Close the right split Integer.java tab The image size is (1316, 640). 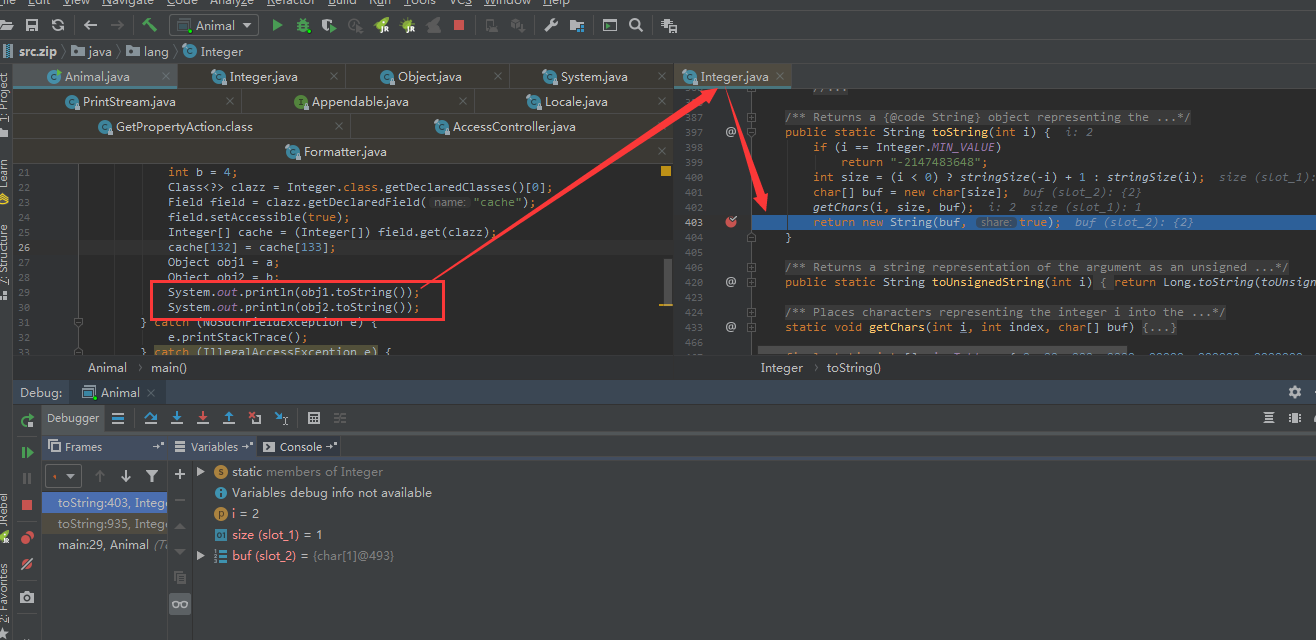[781, 76]
